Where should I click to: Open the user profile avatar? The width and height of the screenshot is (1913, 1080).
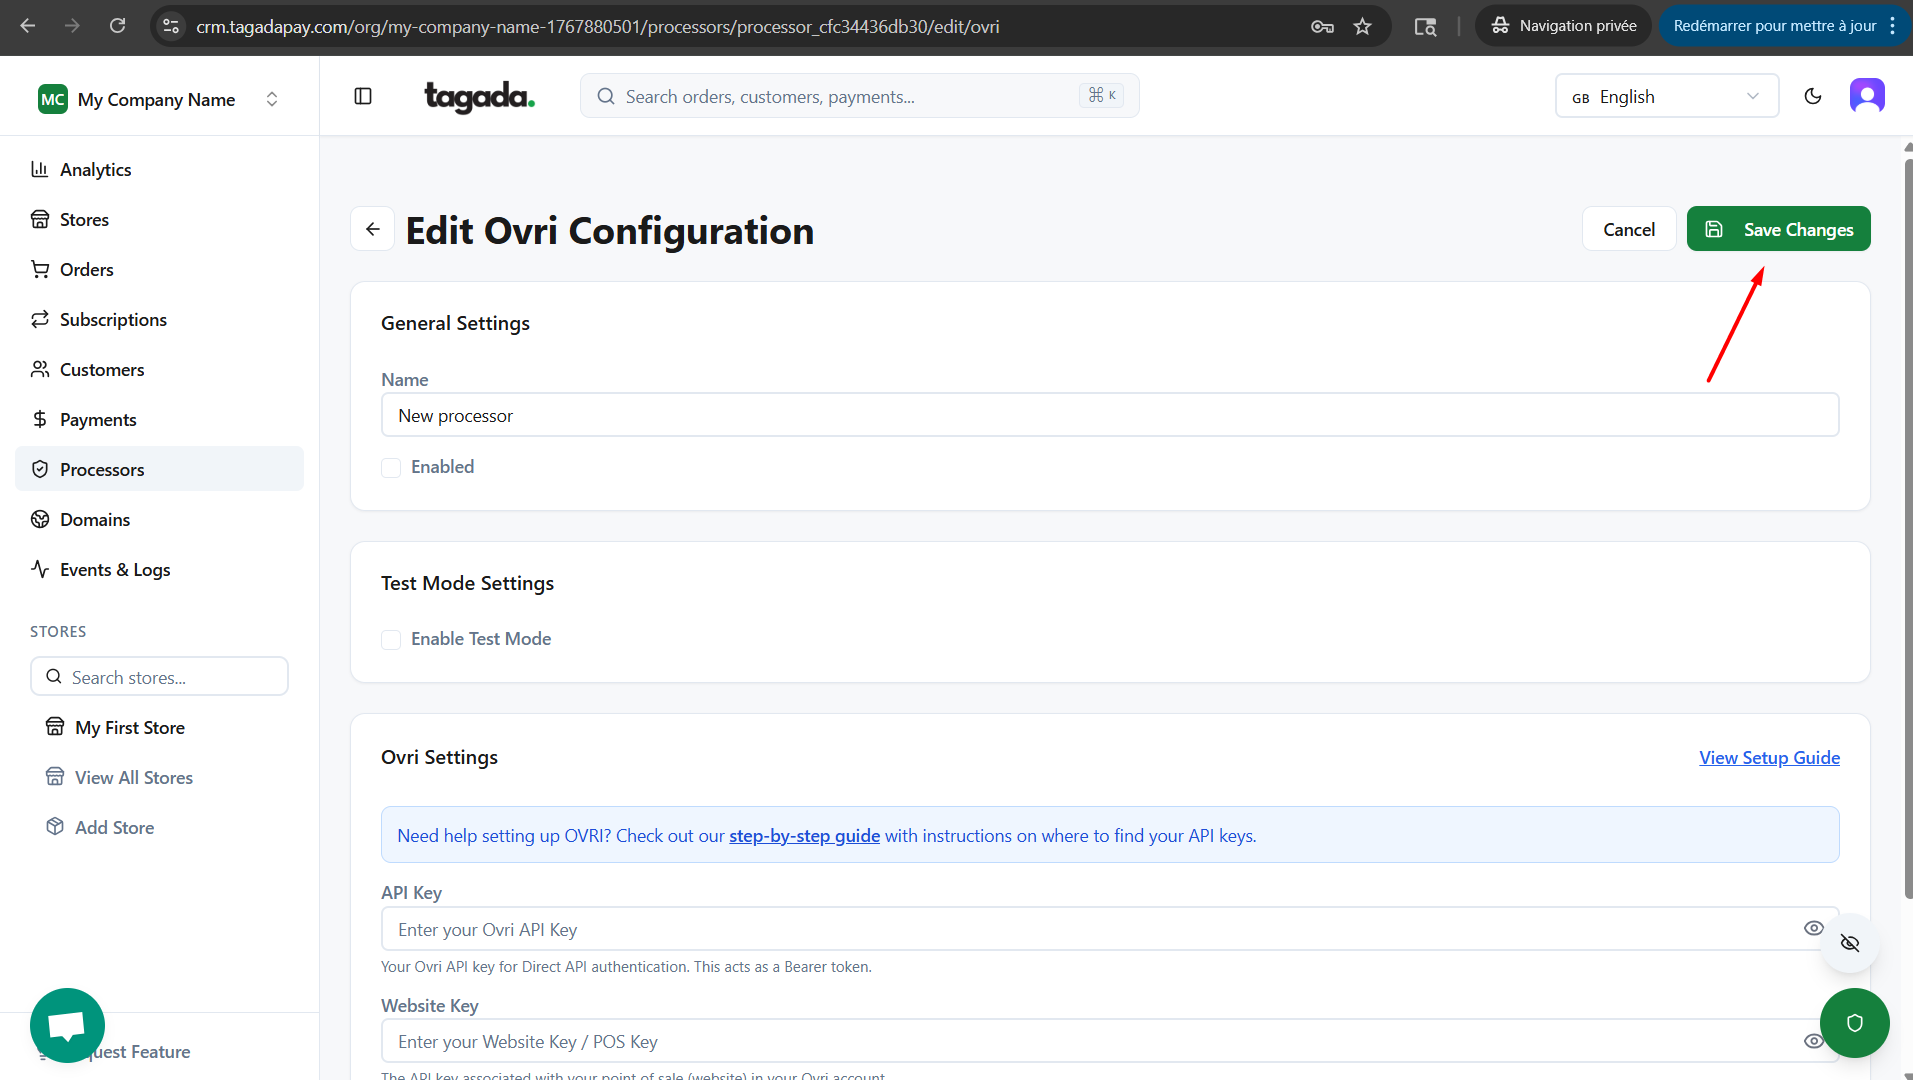point(1866,96)
